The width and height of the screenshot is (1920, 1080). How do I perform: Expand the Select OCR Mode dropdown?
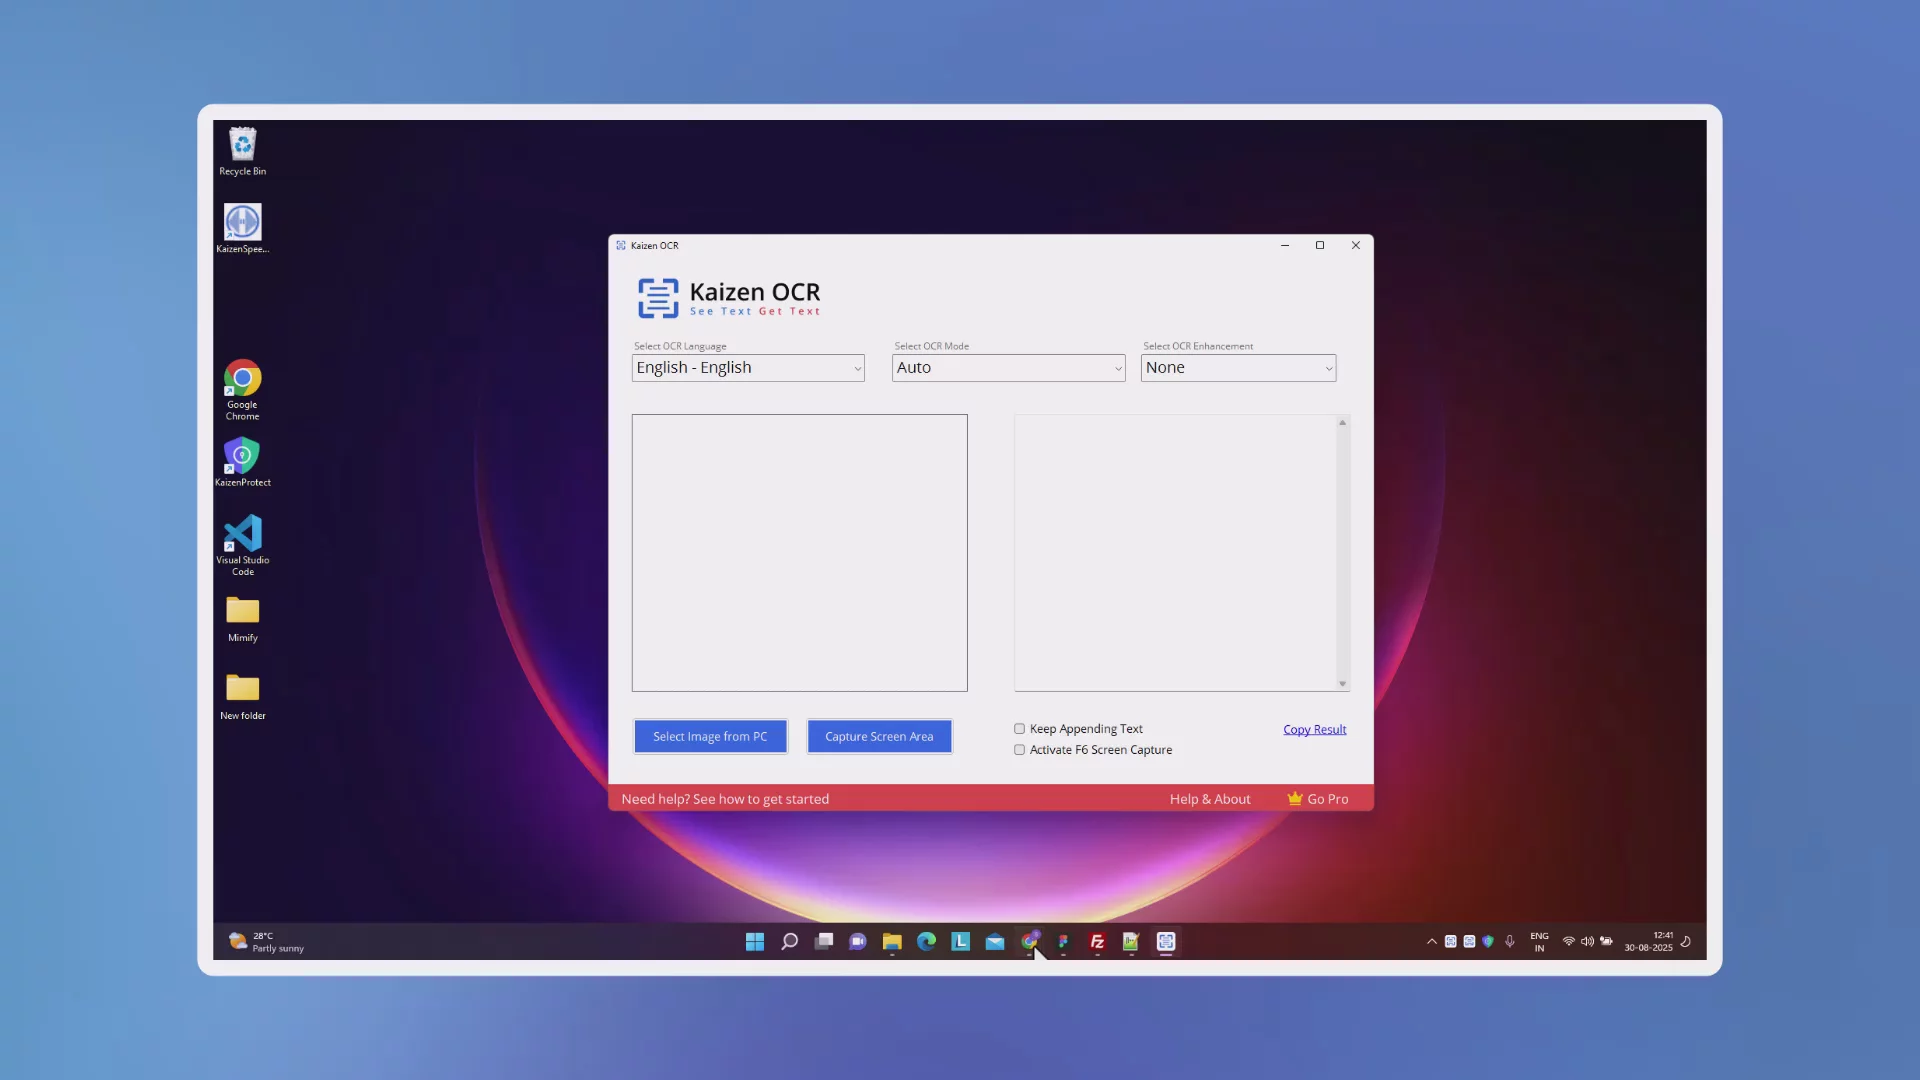click(x=1008, y=368)
